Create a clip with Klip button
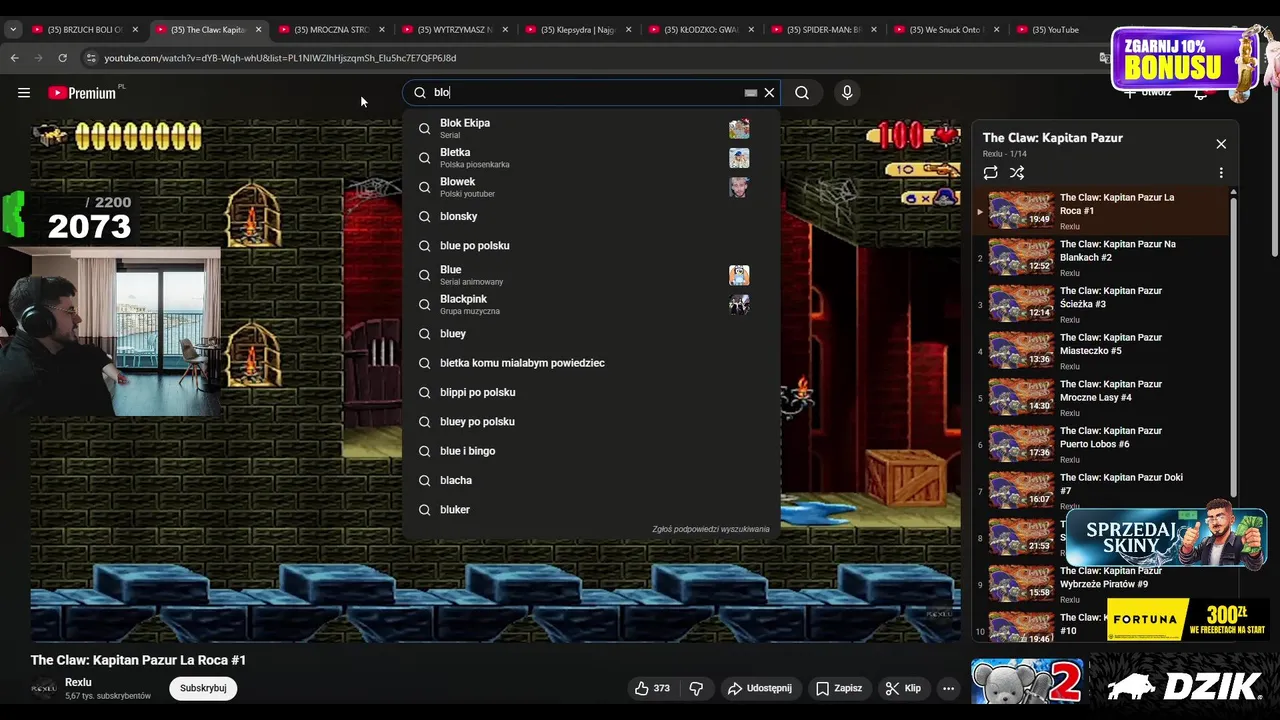The height and width of the screenshot is (720, 1280). tap(903, 688)
